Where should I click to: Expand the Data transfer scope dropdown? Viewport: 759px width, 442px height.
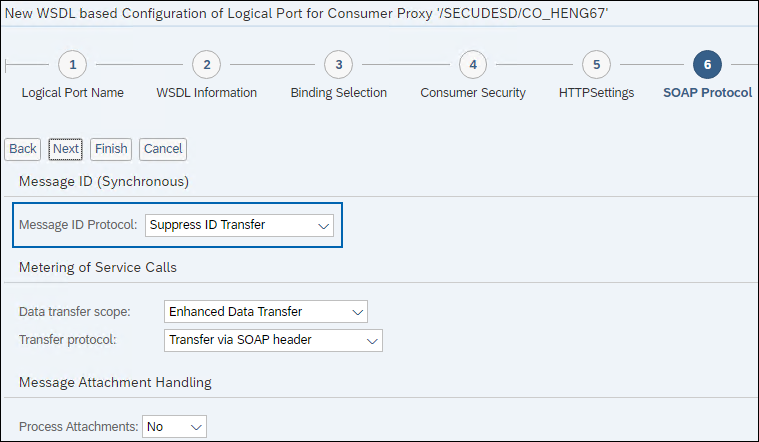[x=266, y=312]
